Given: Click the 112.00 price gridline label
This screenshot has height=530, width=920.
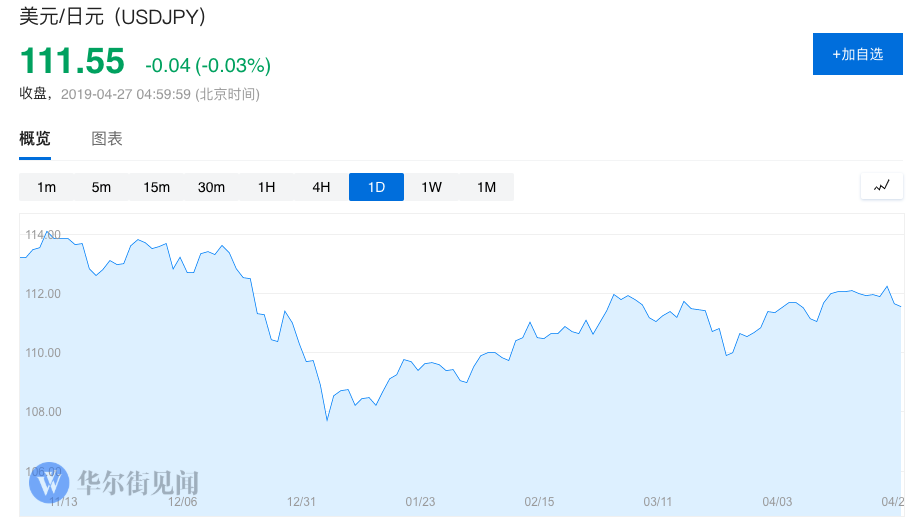Looking at the screenshot, I should click(x=44, y=294).
